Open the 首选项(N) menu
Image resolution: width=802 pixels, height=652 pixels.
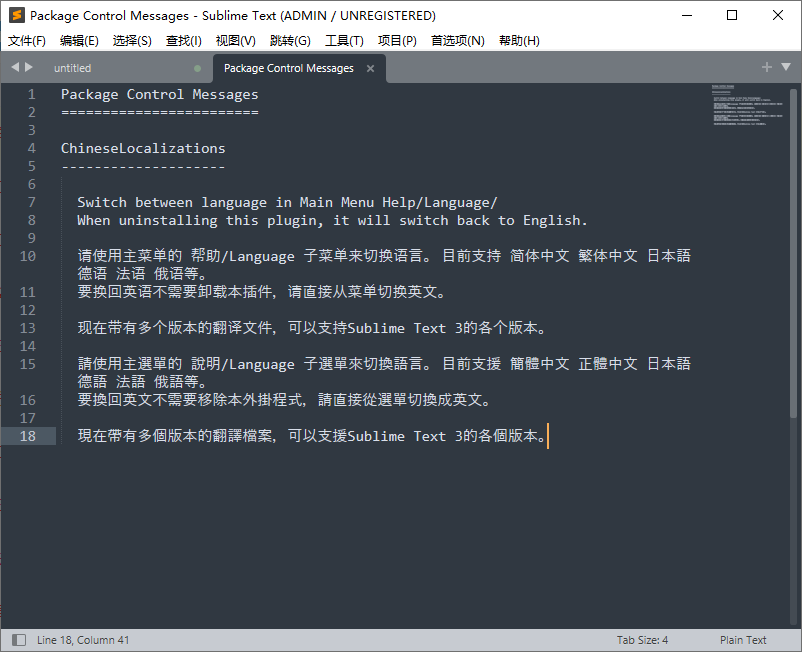[458, 40]
